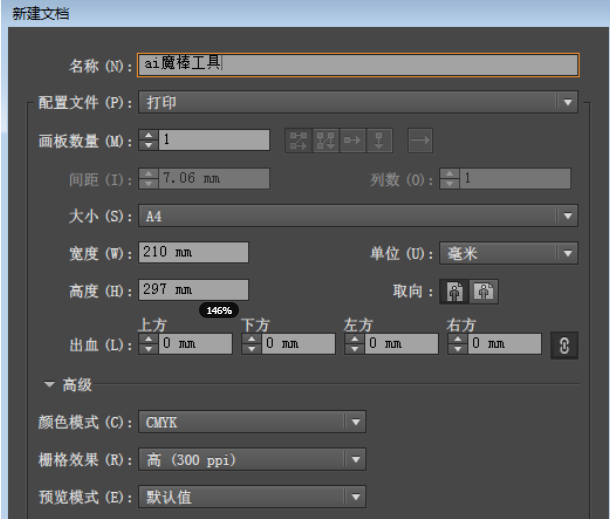The image size is (610, 519).
Task: Toggle the bleed link chain icon
Action: 564,345
